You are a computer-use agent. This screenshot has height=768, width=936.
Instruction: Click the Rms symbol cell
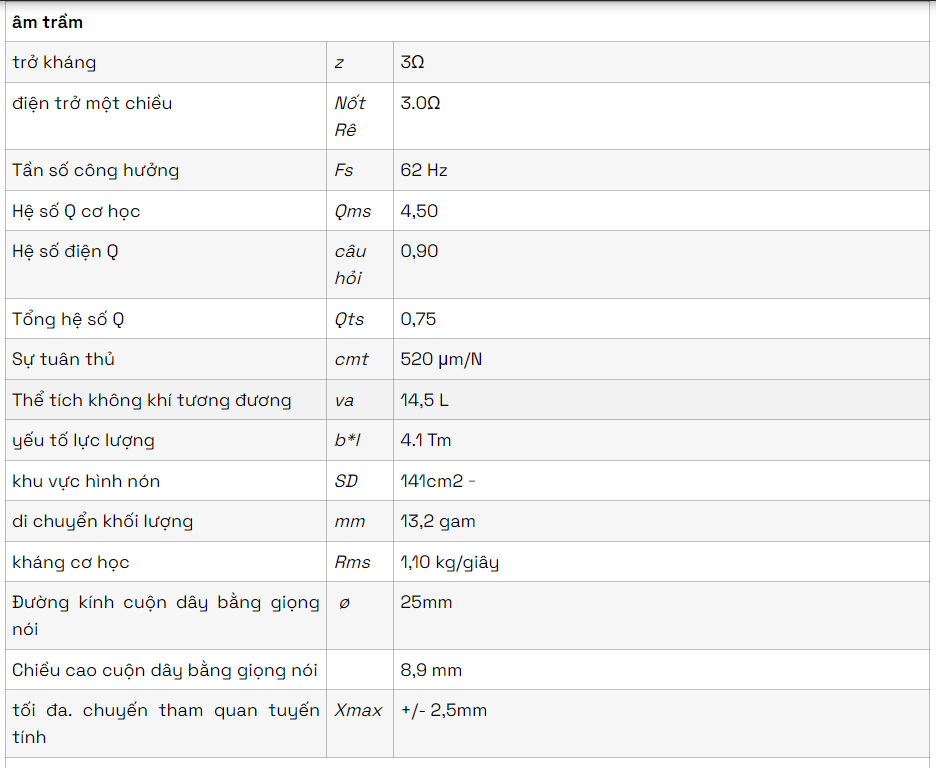(x=353, y=562)
